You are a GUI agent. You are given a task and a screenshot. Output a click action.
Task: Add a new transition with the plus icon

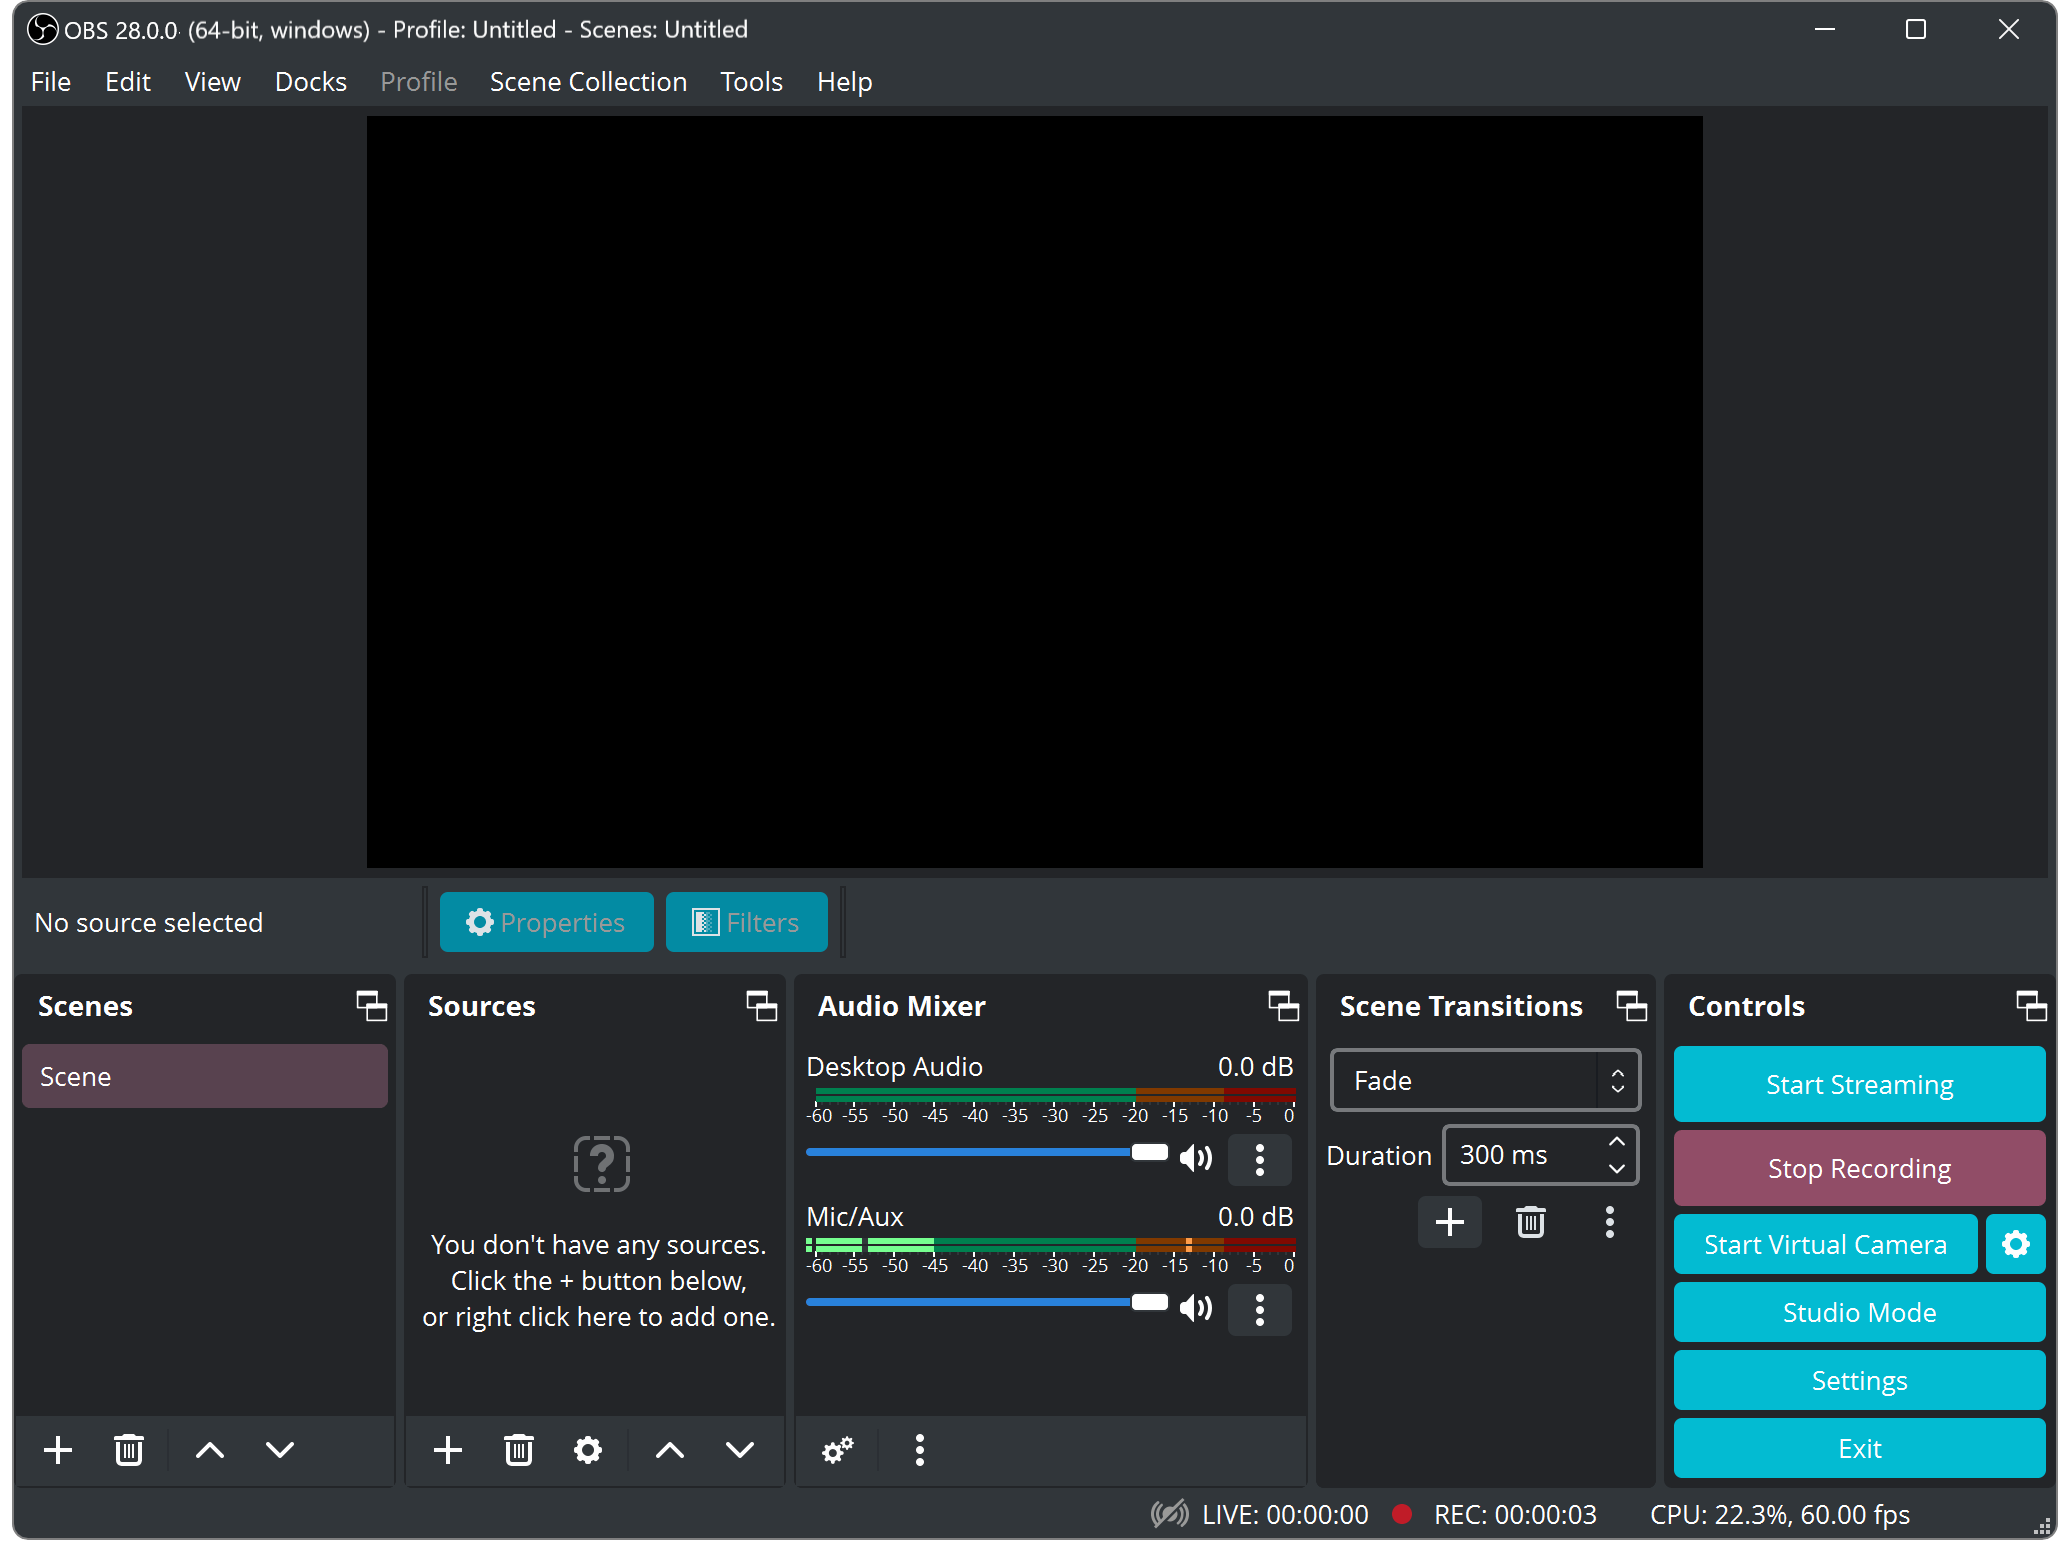click(x=1449, y=1221)
